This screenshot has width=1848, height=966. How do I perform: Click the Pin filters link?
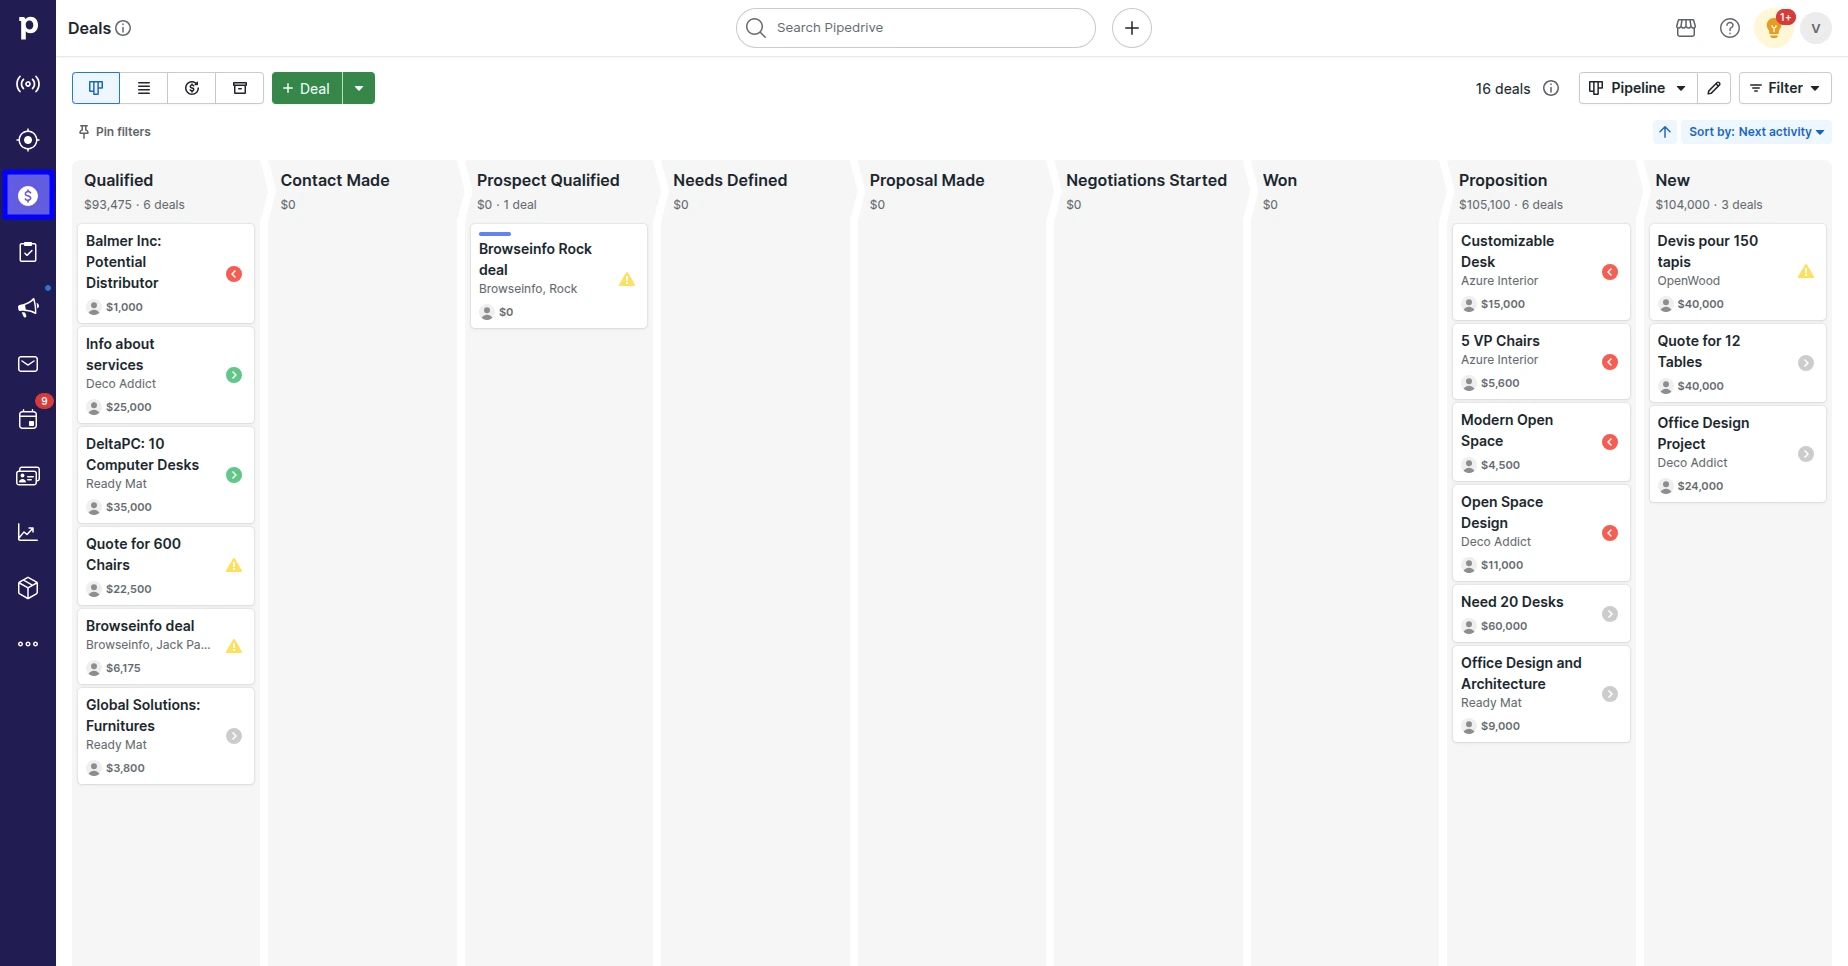115,132
